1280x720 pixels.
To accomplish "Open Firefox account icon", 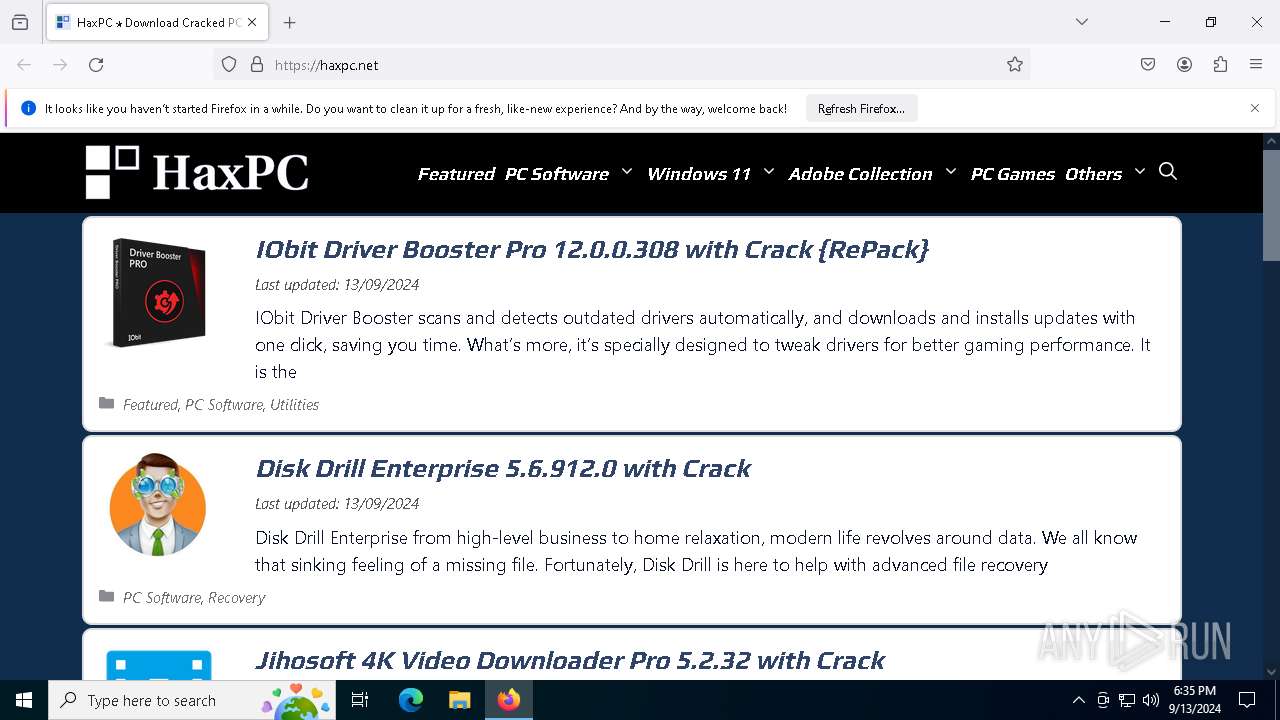I will (x=1184, y=65).
